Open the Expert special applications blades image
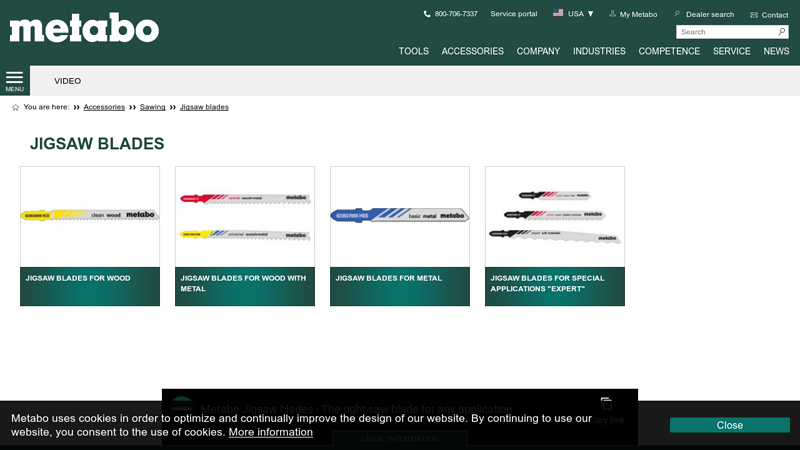This screenshot has height=450, width=800. pyautogui.click(x=555, y=216)
